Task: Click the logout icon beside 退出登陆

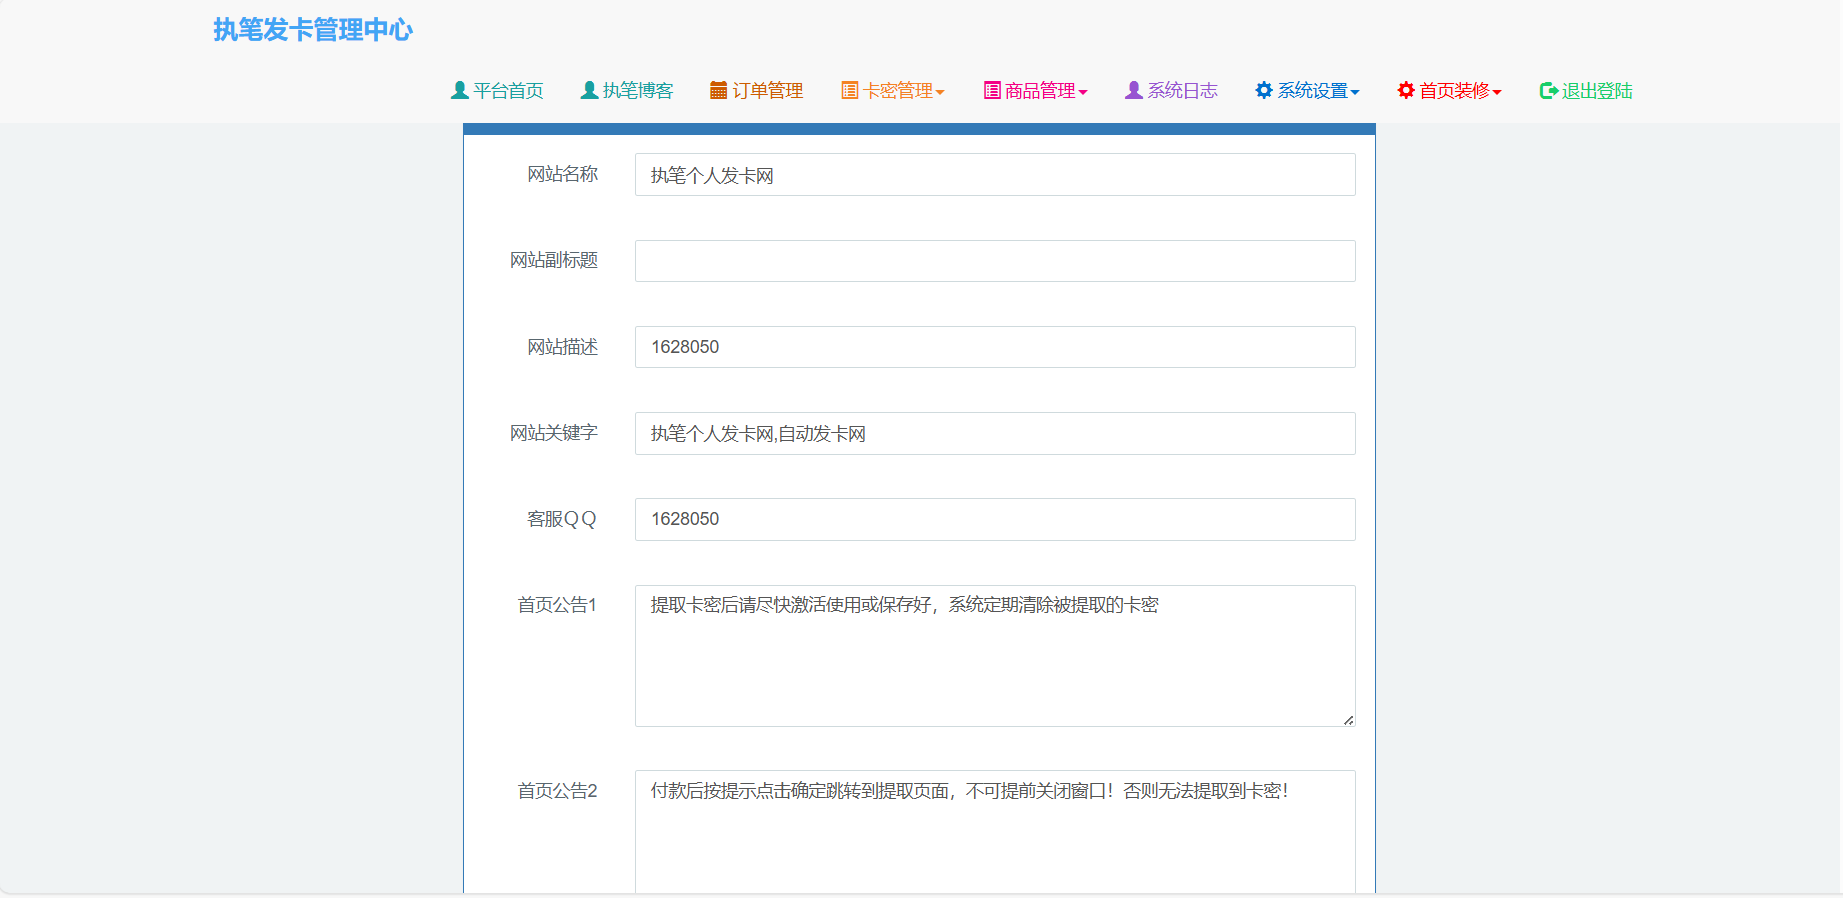Action: [1549, 90]
